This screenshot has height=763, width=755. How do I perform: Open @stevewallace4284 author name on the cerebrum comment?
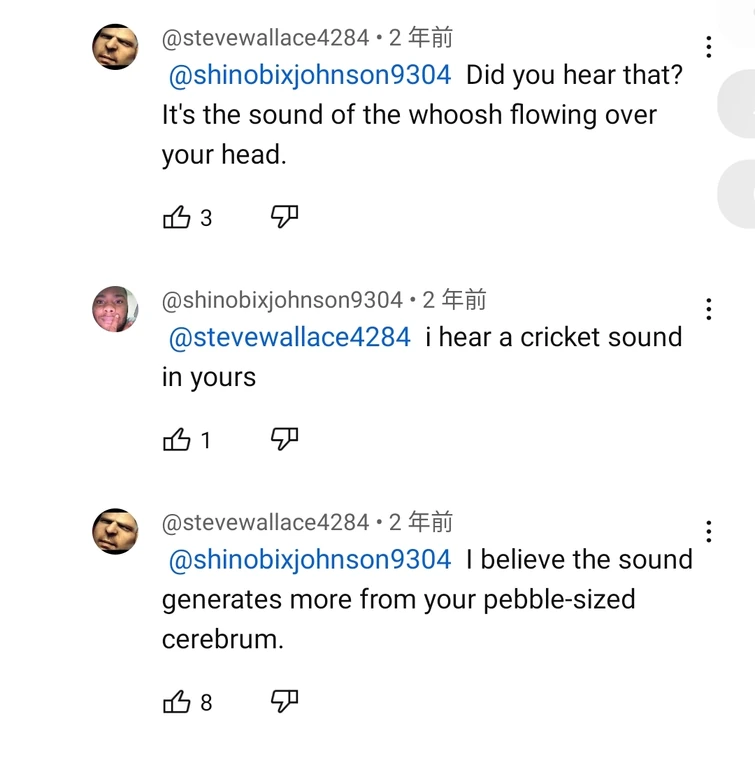click(x=265, y=522)
